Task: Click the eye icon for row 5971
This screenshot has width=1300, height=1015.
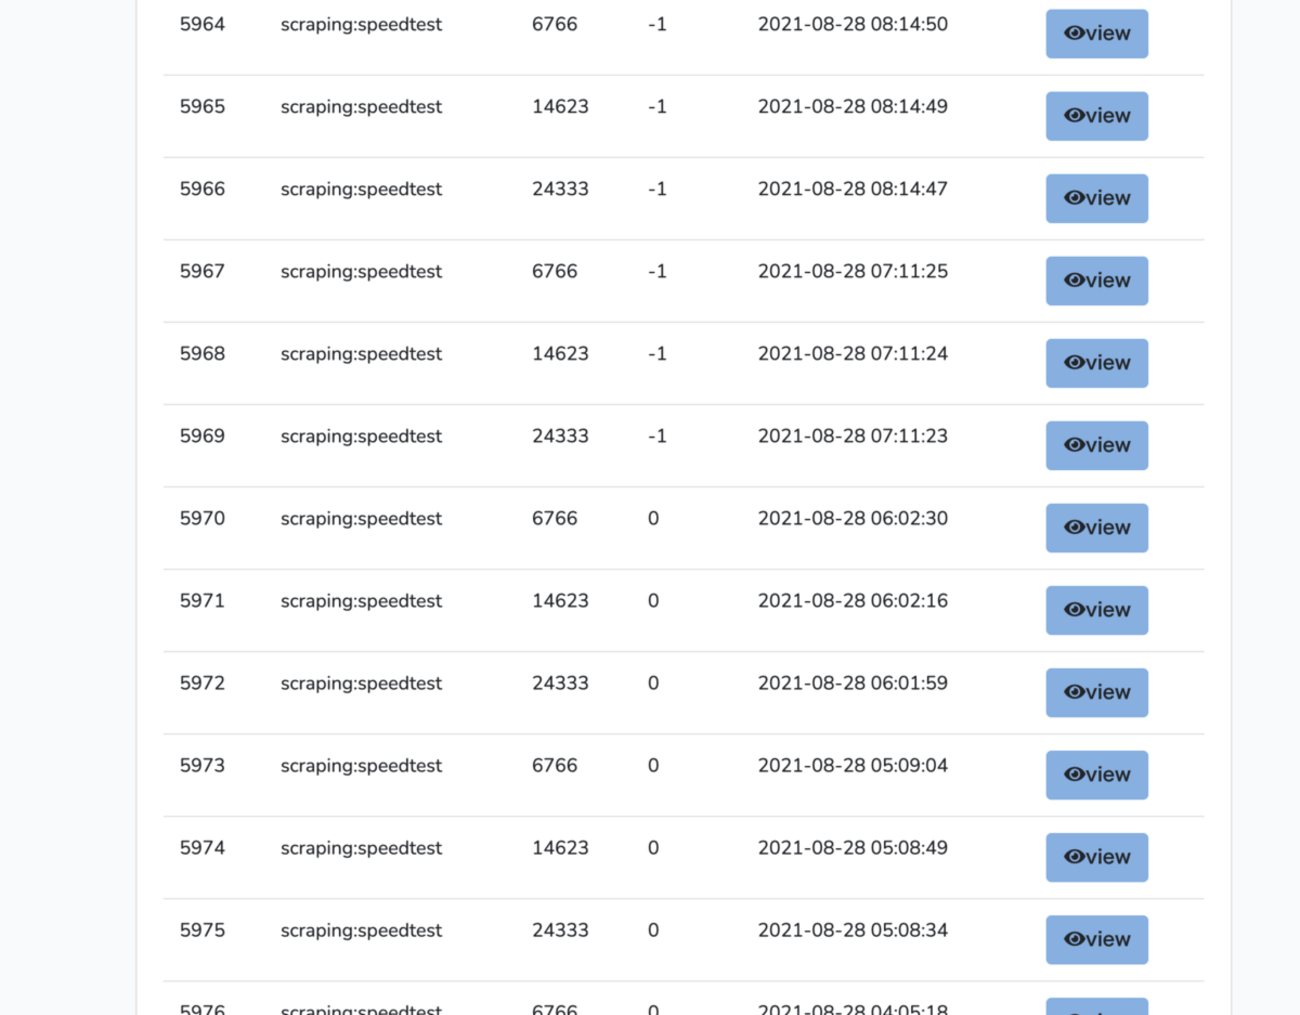Action: 1074,609
